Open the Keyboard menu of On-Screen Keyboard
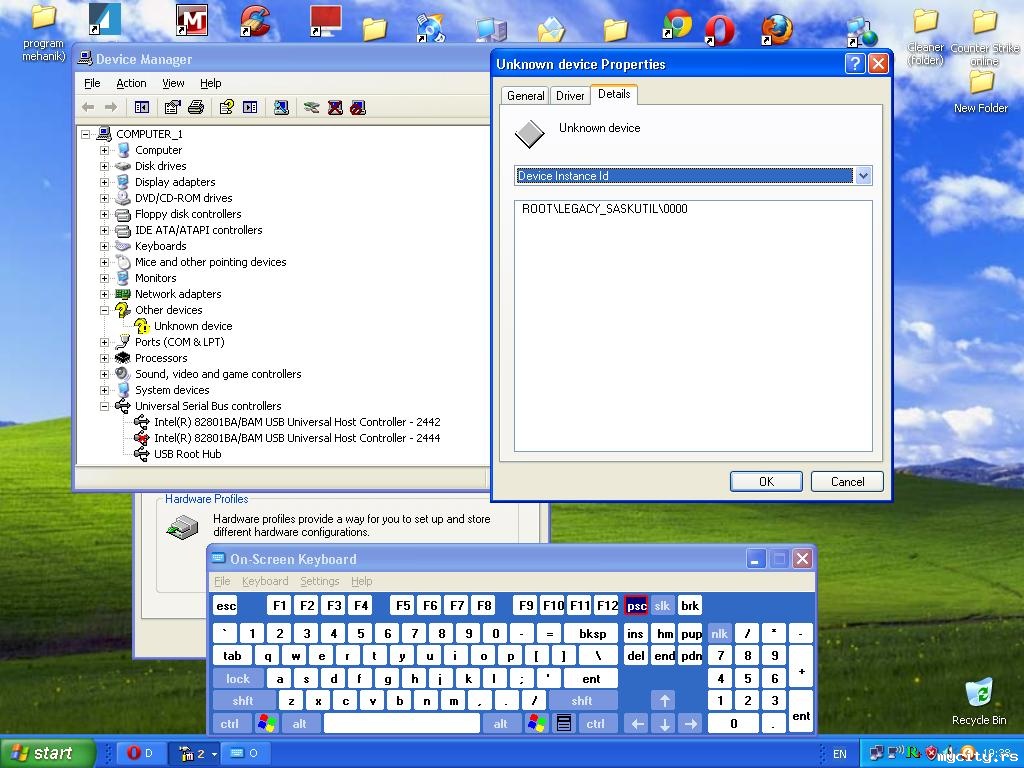The width and height of the screenshot is (1024, 768). tap(264, 581)
